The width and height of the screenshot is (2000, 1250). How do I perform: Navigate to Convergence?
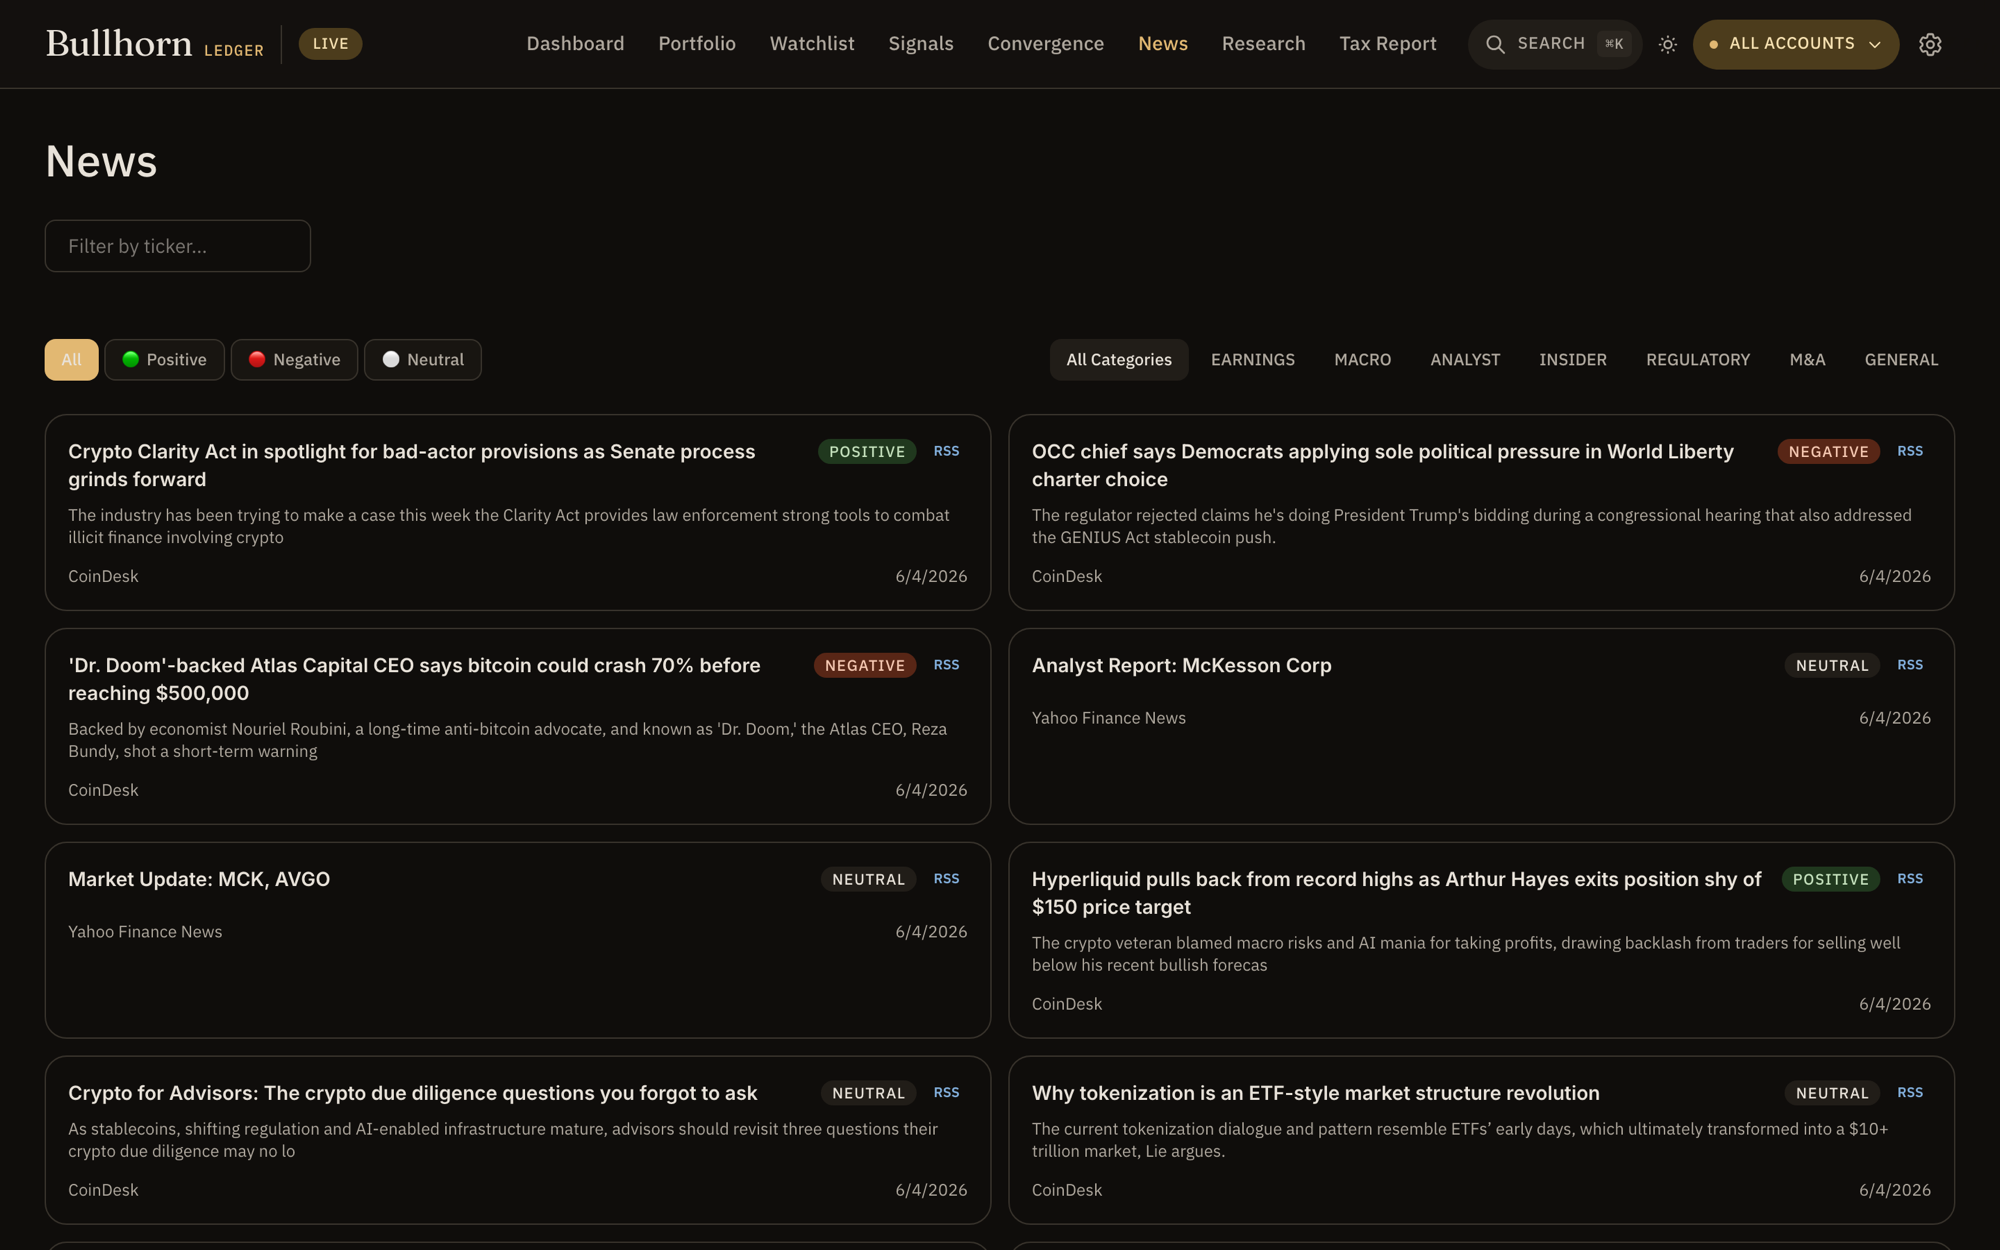coord(1046,44)
